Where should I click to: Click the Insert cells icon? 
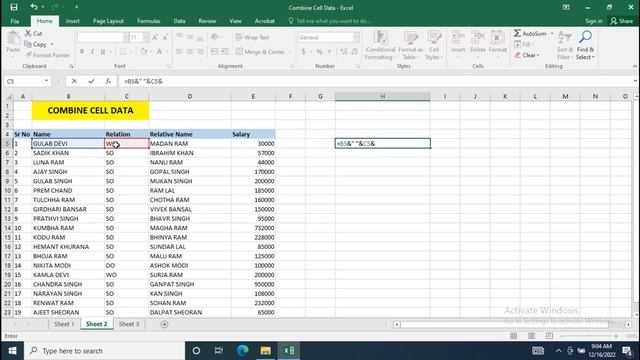[x=458, y=38]
